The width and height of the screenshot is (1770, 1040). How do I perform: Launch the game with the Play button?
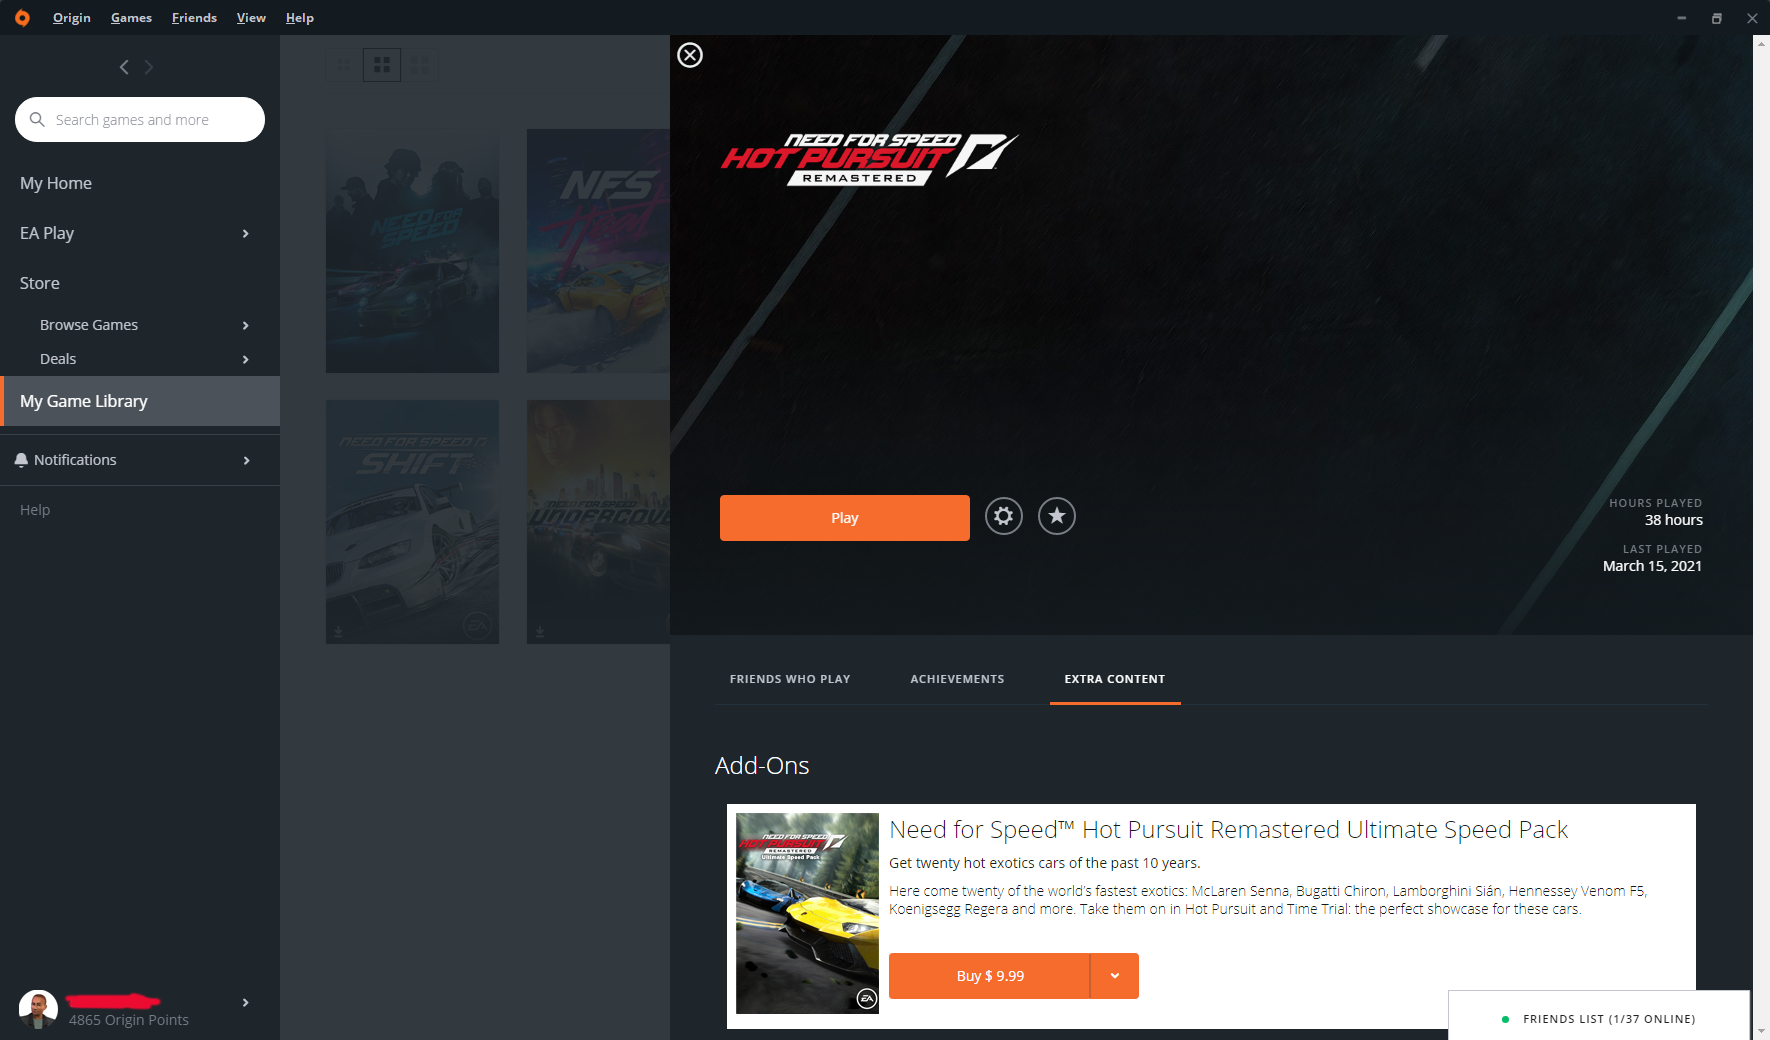pos(844,517)
